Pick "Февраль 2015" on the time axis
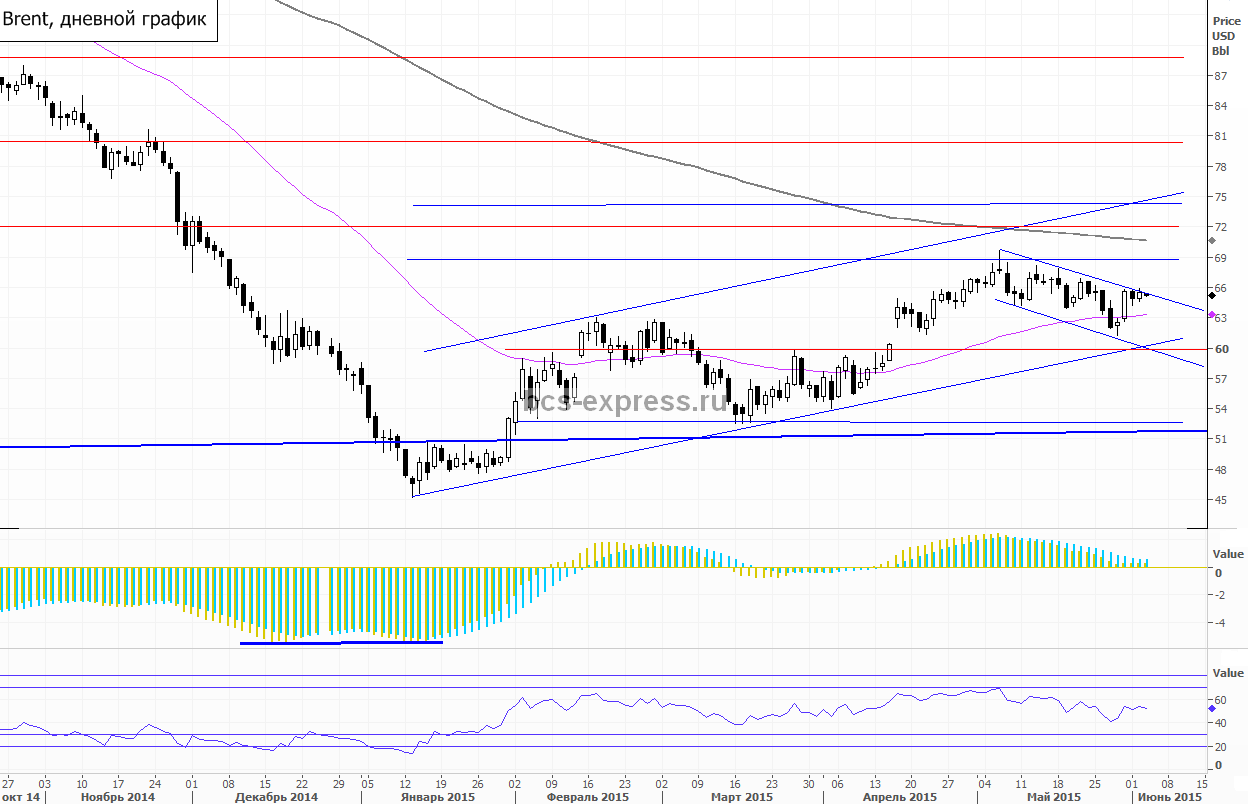This screenshot has height=804, width=1248. [x=590, y=797]
